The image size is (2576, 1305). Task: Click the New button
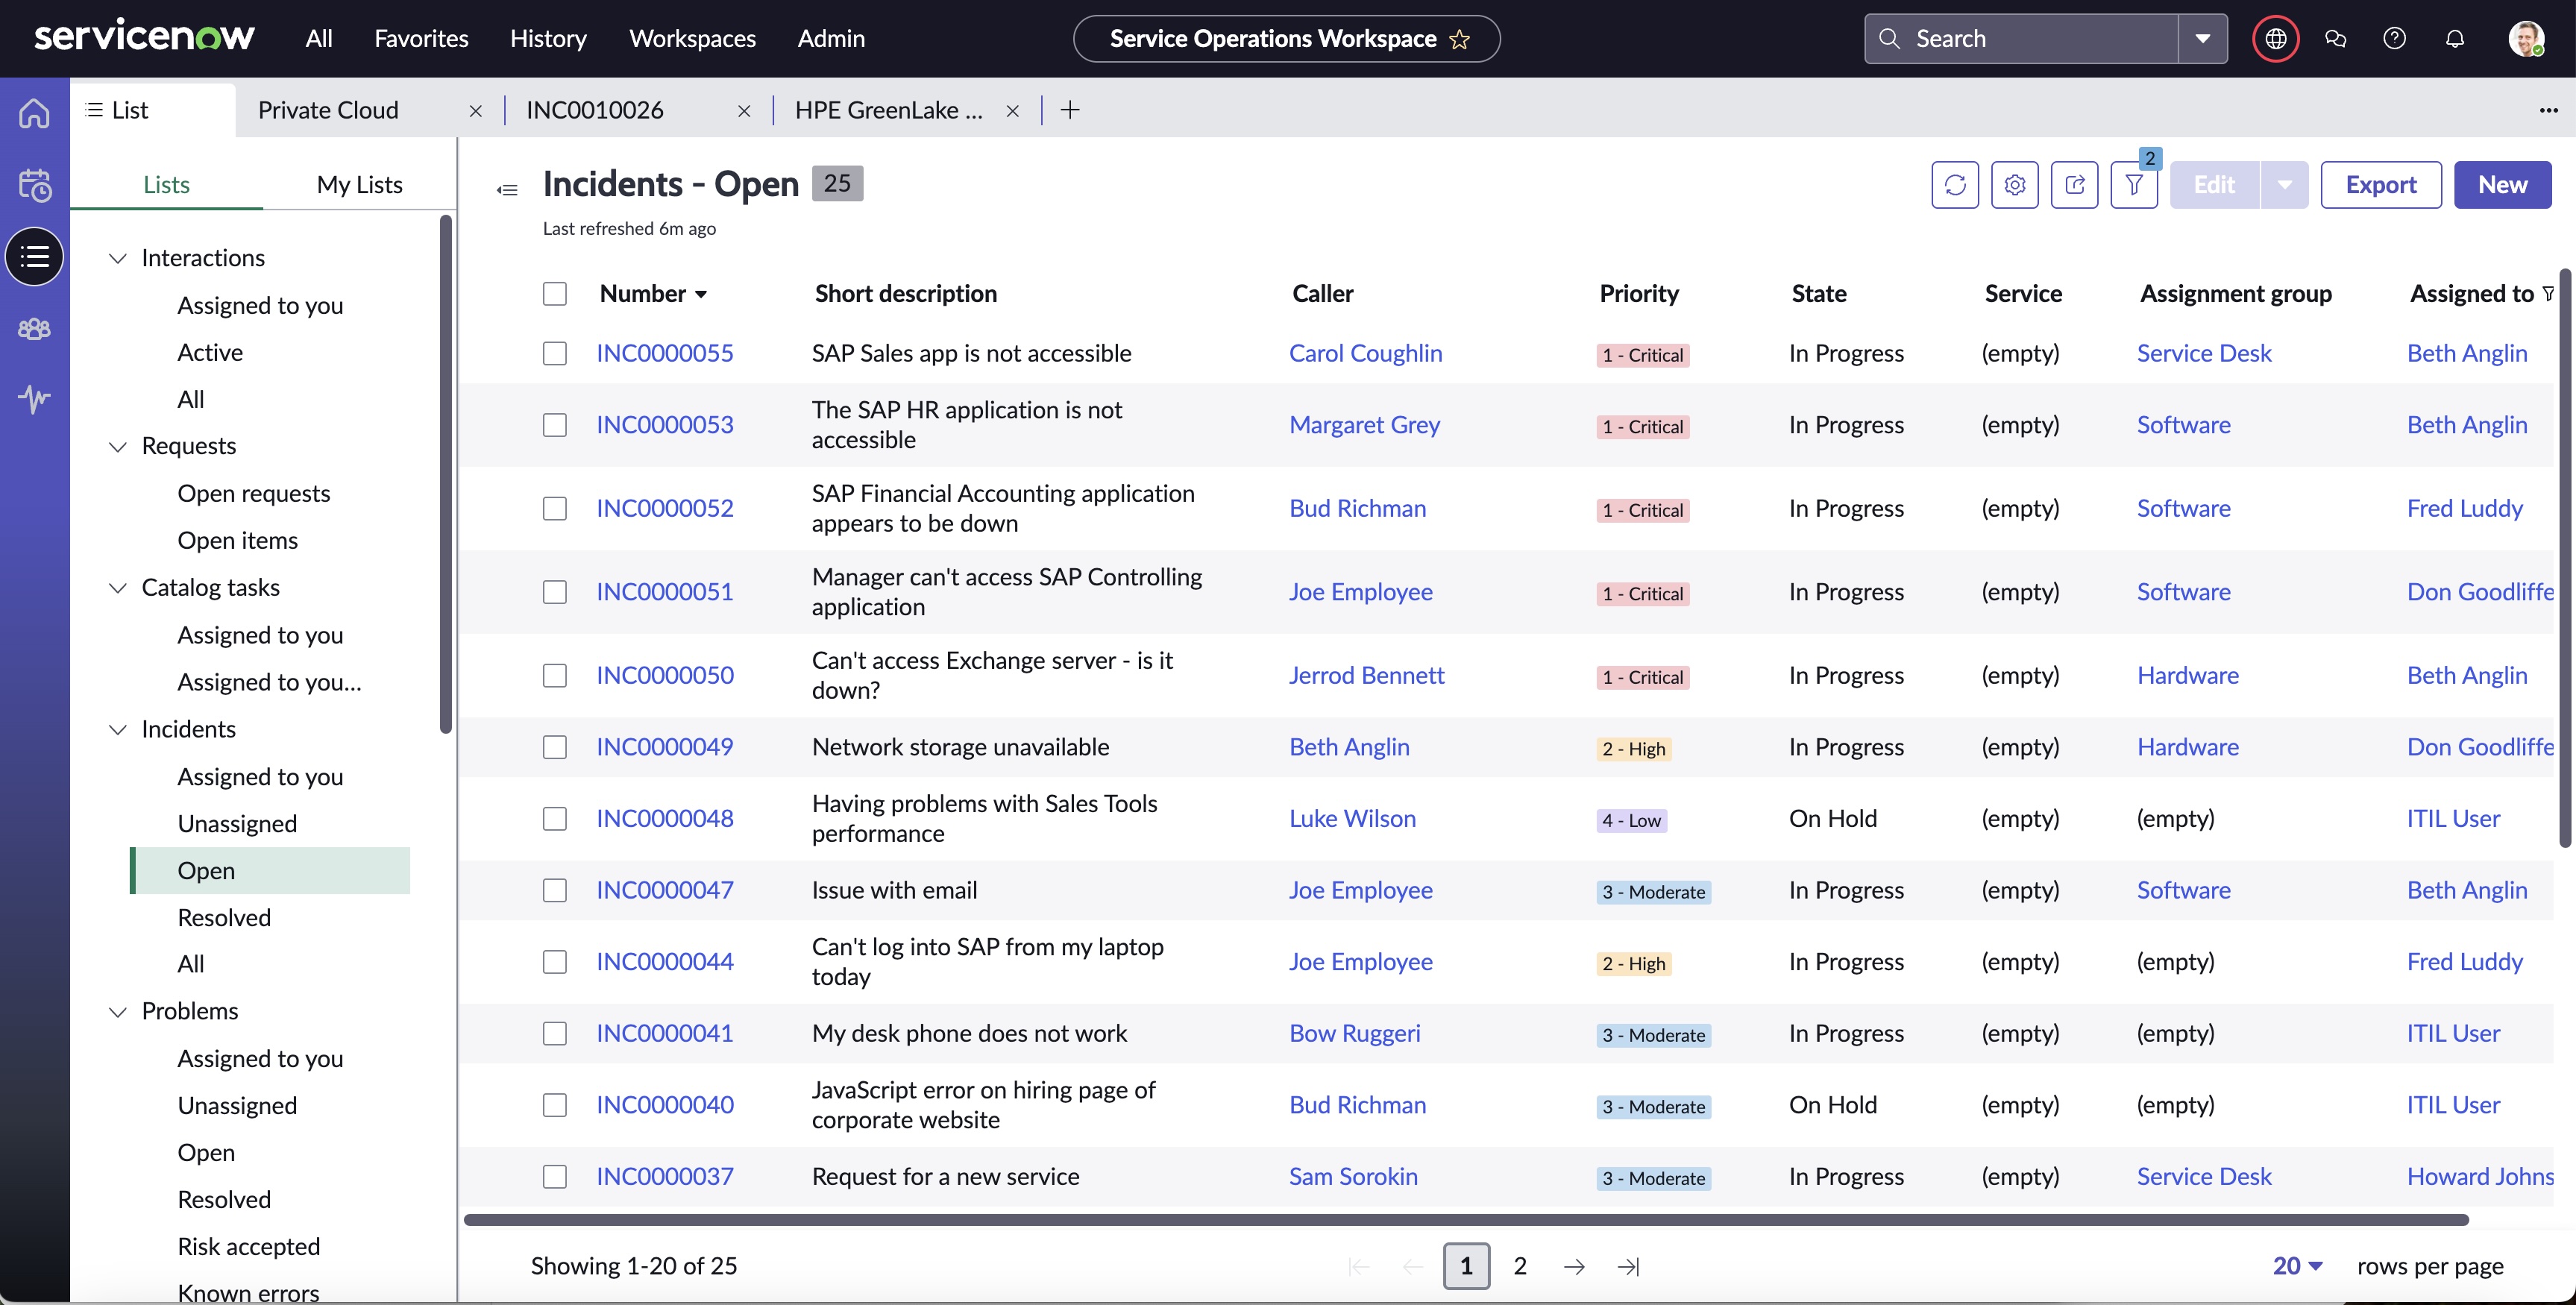2502,185
